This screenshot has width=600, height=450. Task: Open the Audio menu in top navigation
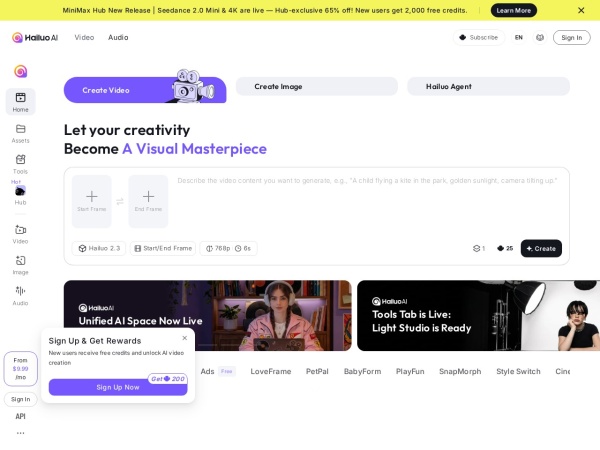point(118,38)
